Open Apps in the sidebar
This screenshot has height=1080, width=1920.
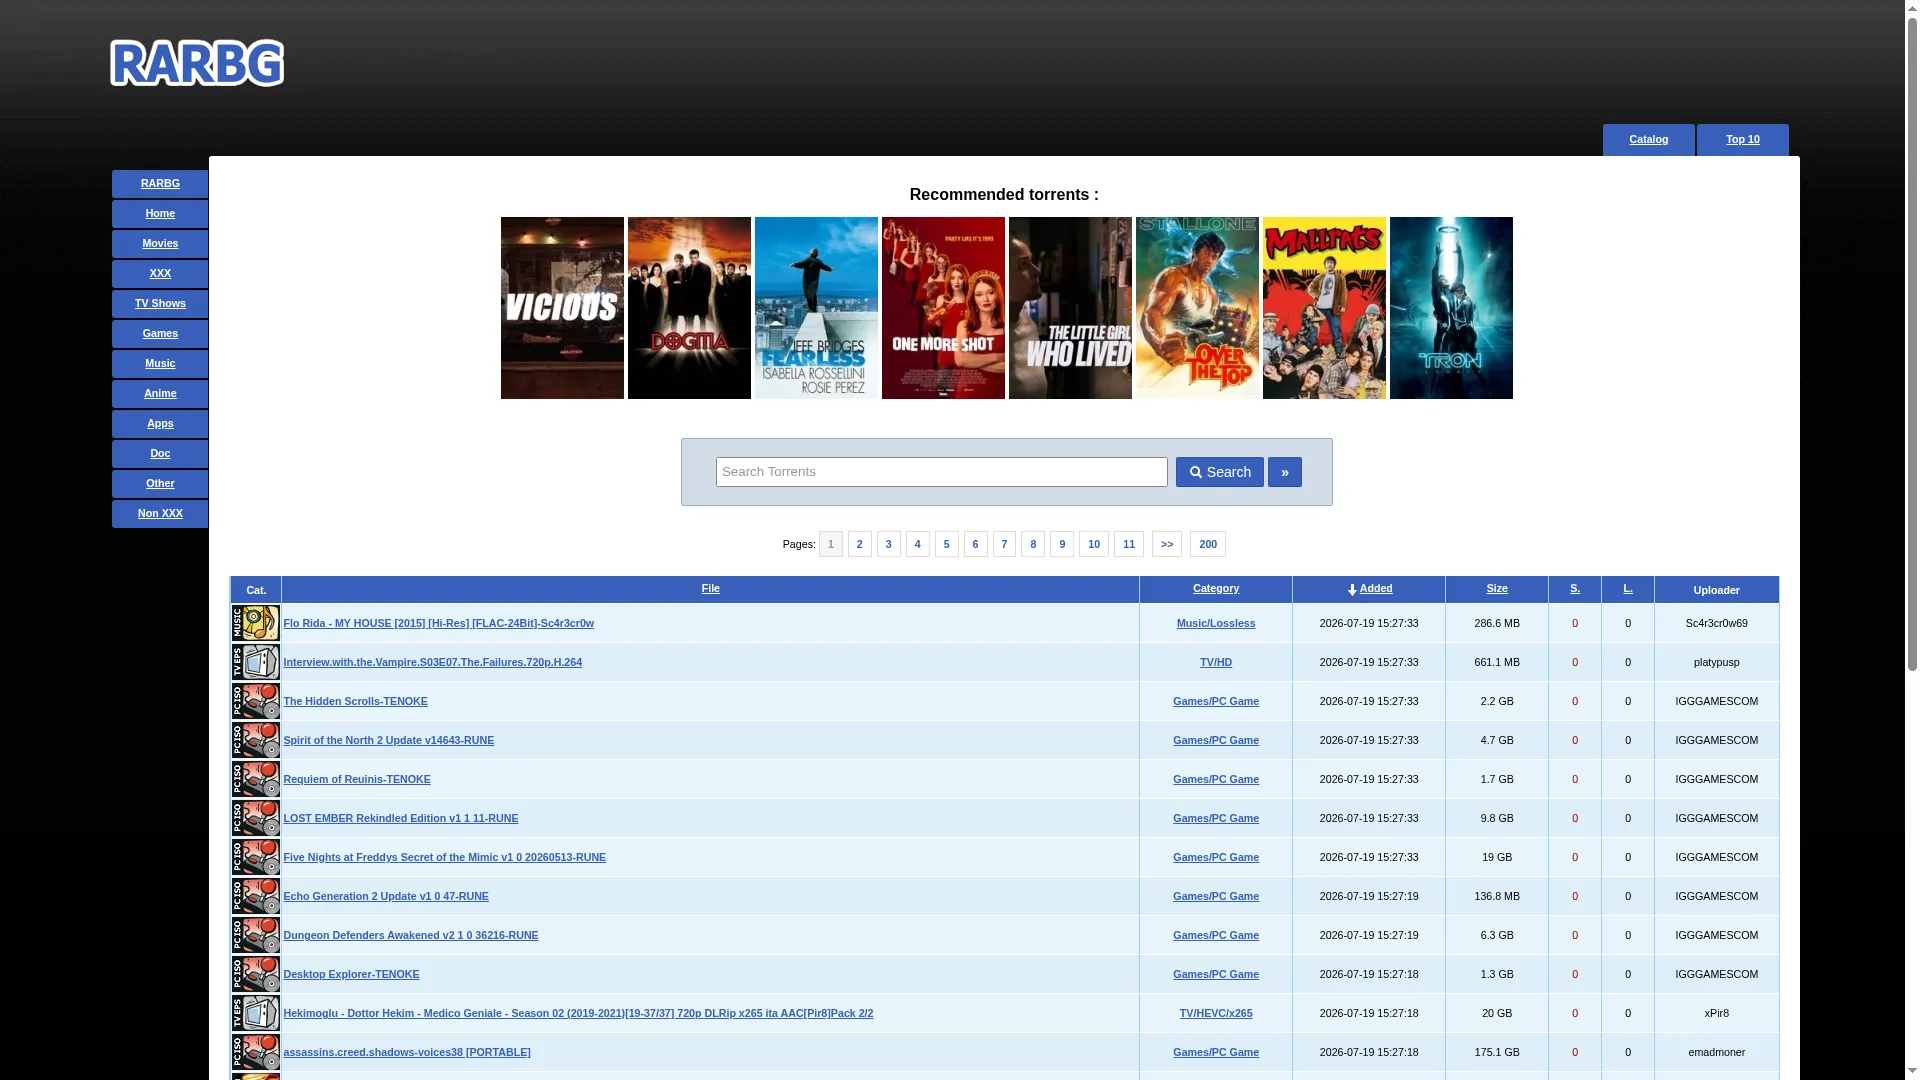pos(160,424)
